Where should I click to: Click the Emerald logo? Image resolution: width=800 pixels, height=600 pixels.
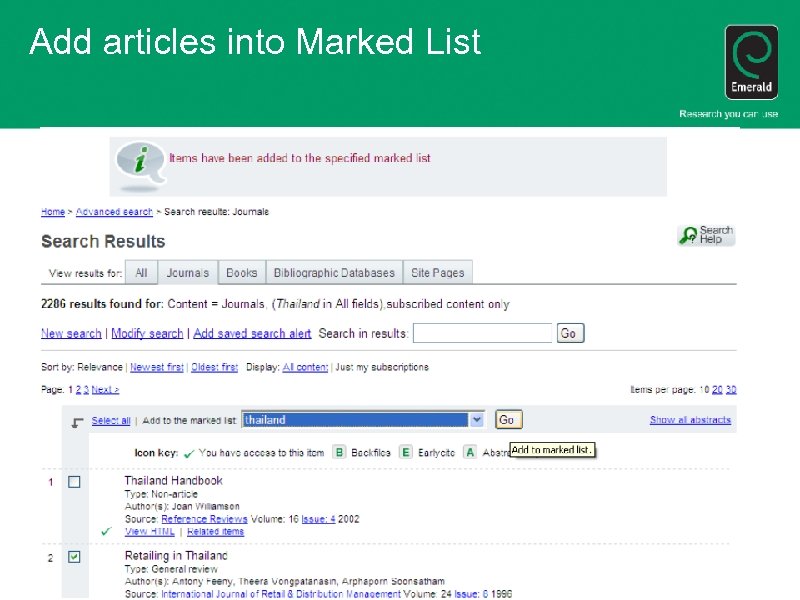point(751,62)
